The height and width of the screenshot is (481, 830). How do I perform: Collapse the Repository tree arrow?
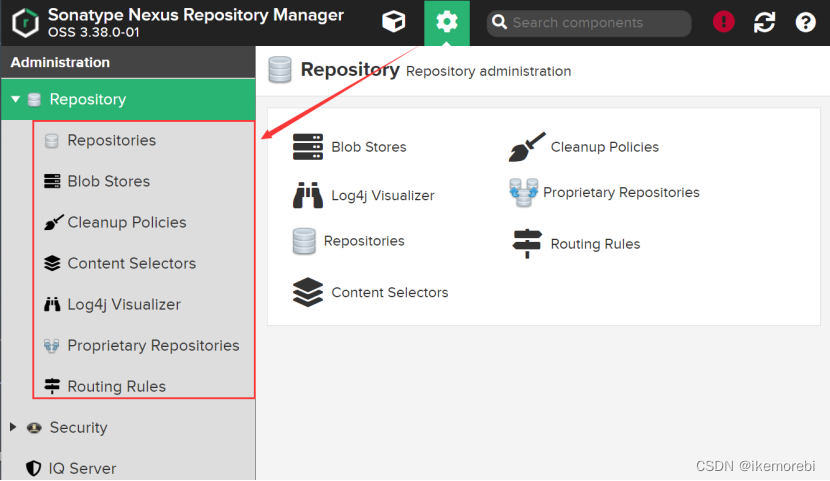[15, 99]
